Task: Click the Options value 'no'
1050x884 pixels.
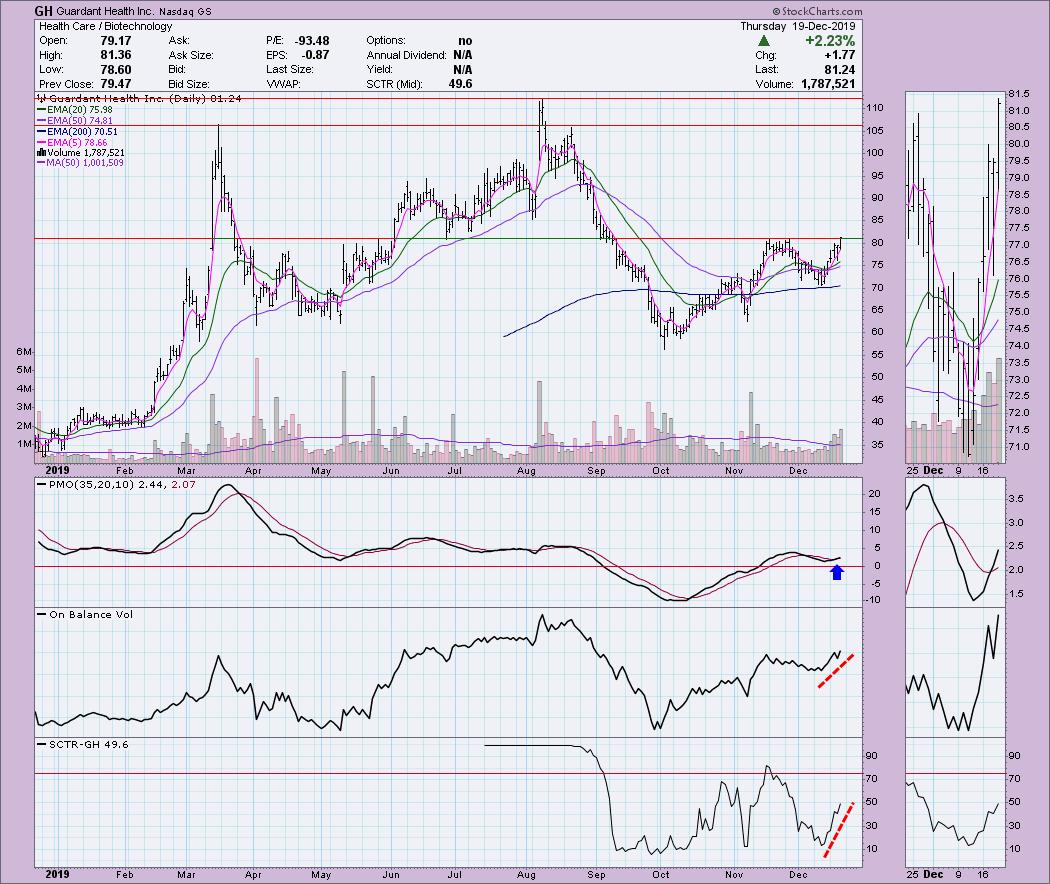Action: (x=465, y=41)
